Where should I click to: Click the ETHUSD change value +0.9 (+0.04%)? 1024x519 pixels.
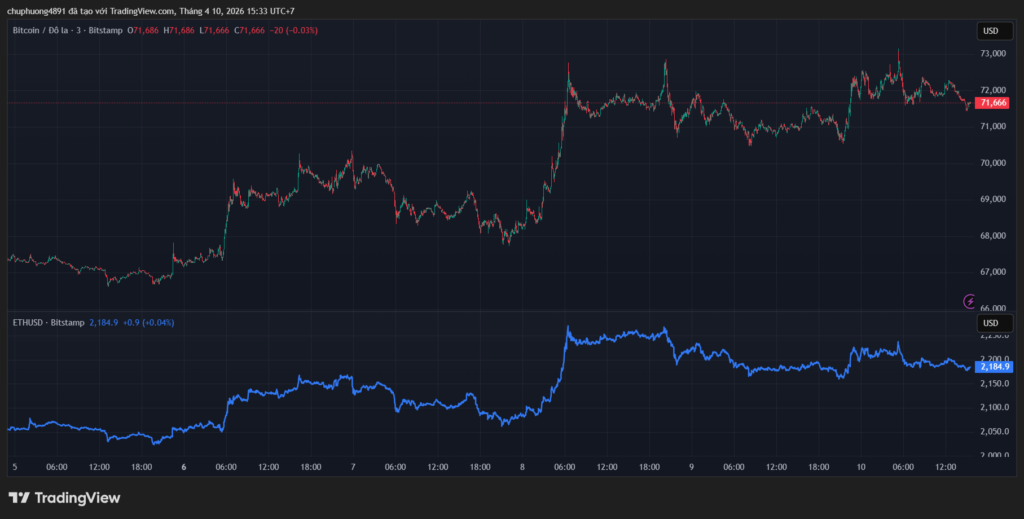(147, 323)
